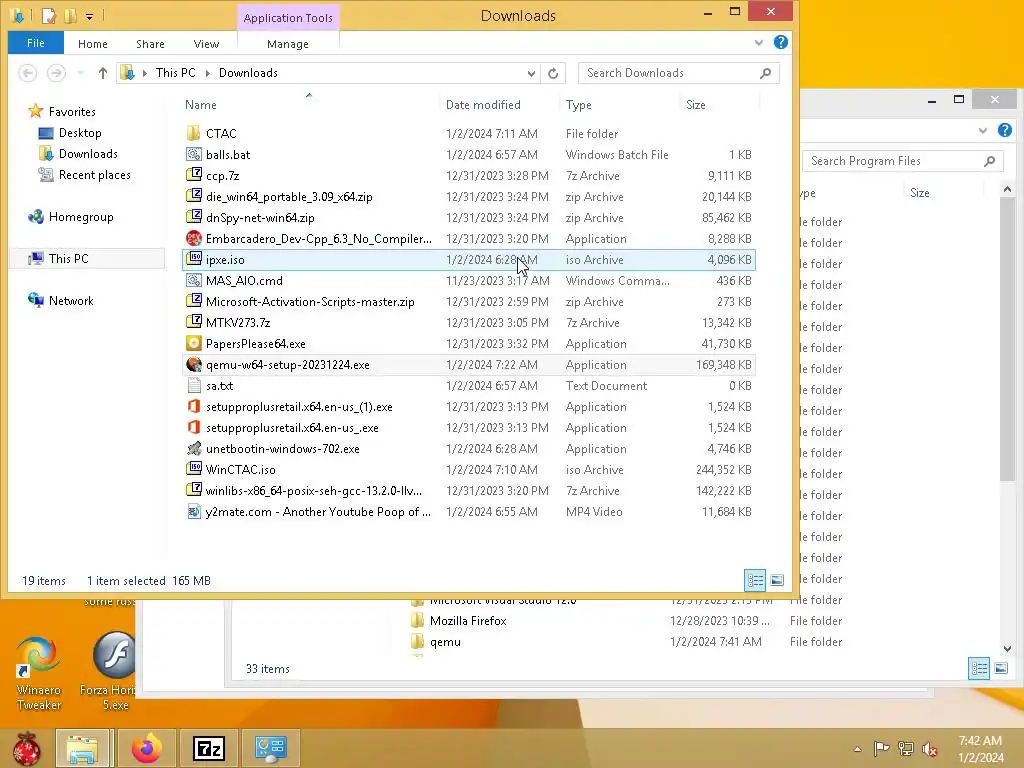Select the ccp.7z archive icon
This screenshot has height=768, width=1024.
click(193, 175)
